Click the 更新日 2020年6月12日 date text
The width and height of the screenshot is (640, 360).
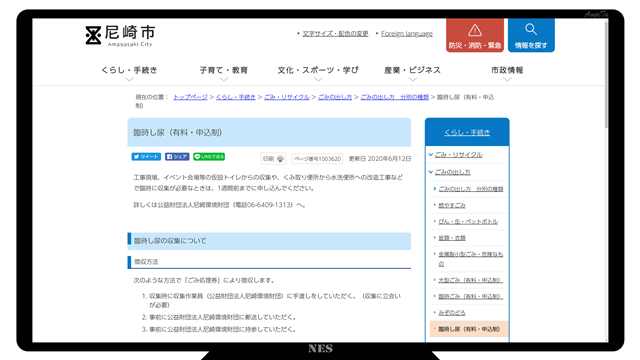[x=380, y=158]
